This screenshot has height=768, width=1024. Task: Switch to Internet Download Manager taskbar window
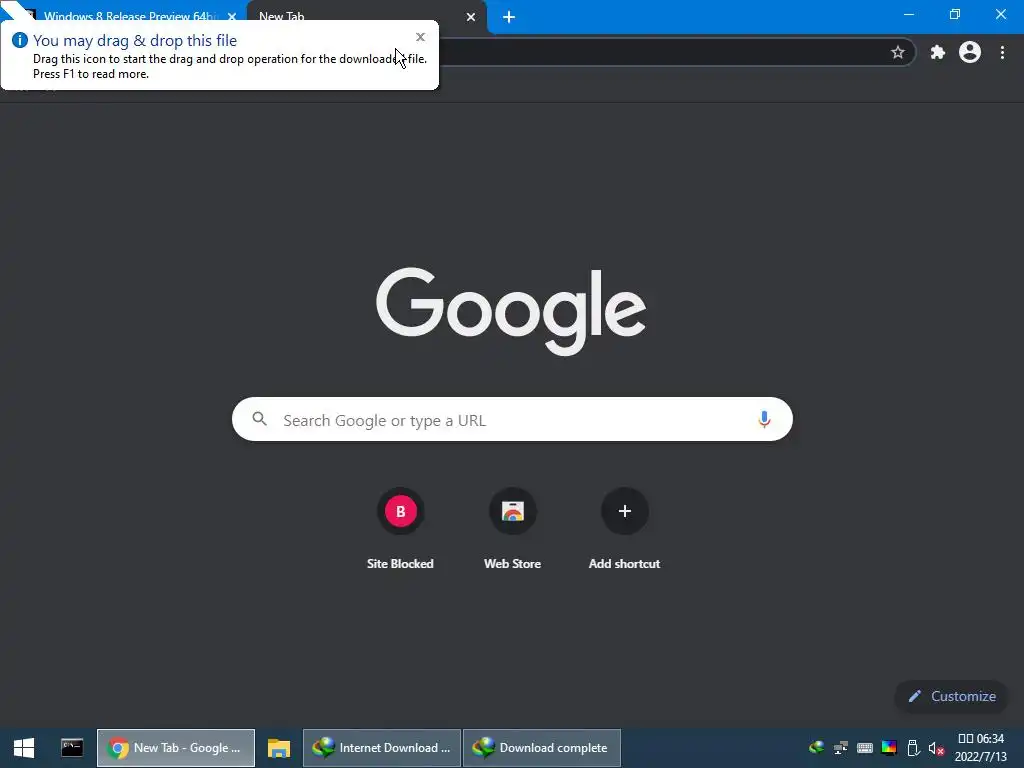pyautogui.click(x=382, y=748)
